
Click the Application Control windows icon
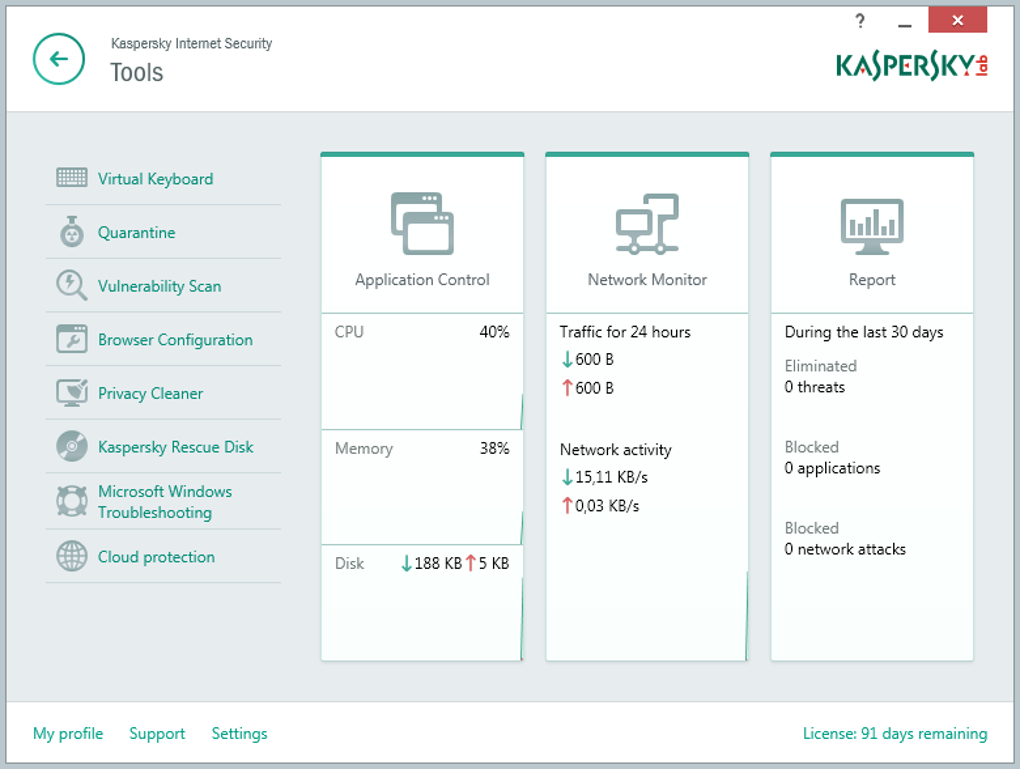coord(422,223)
